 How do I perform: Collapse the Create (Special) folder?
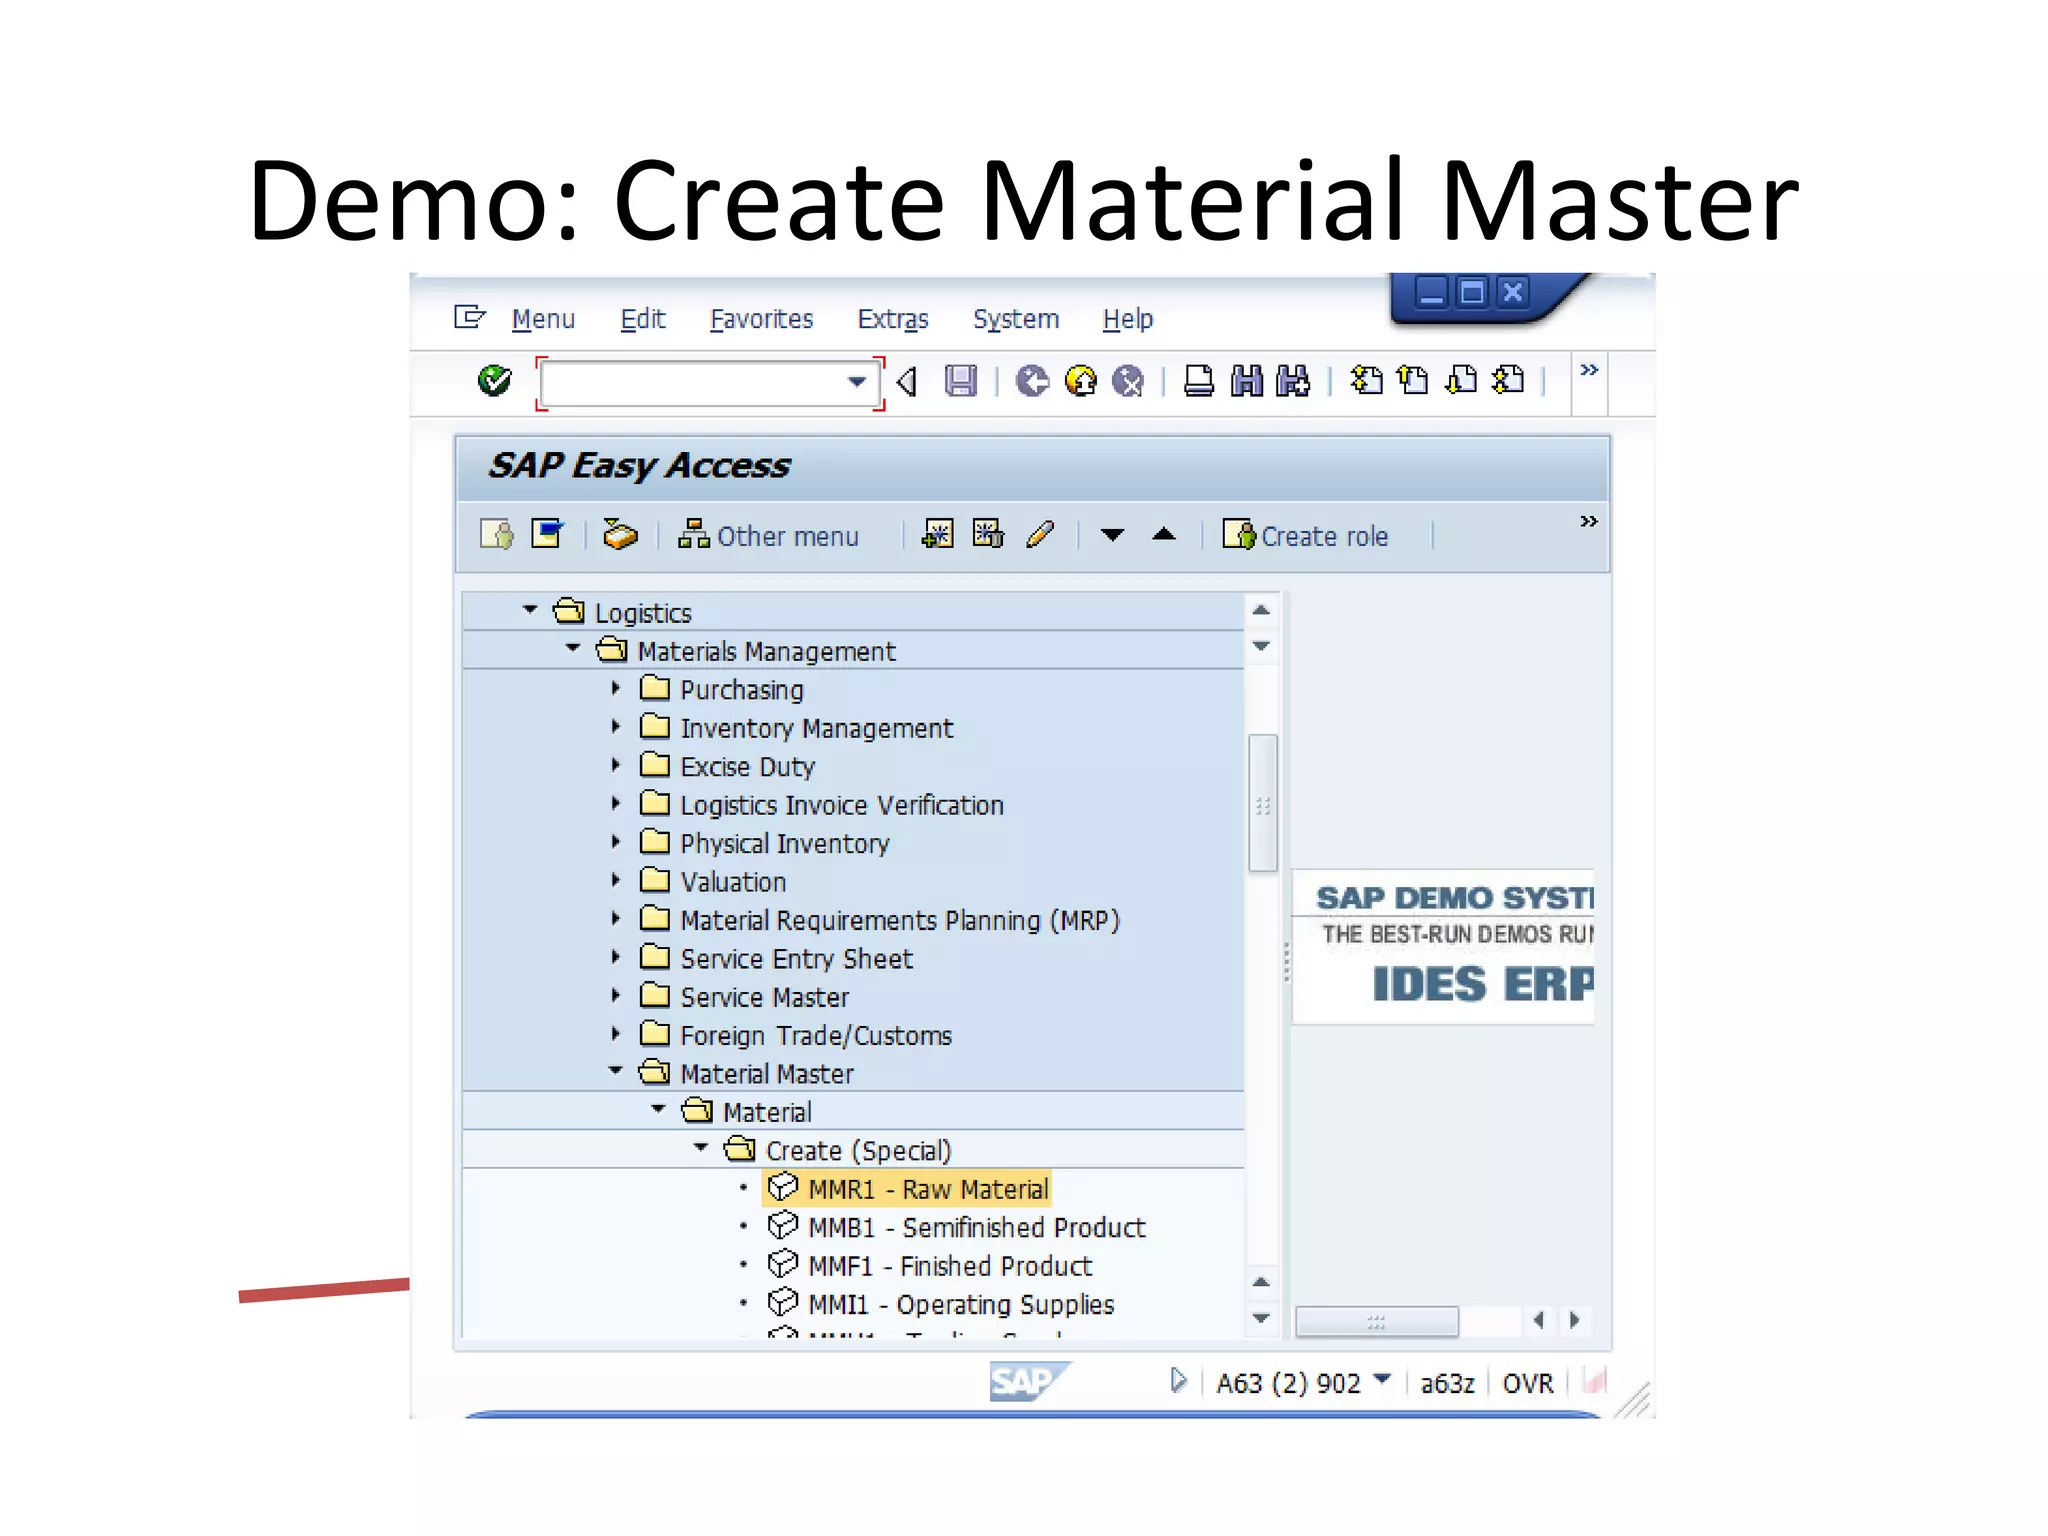[x=701, y=1148]
